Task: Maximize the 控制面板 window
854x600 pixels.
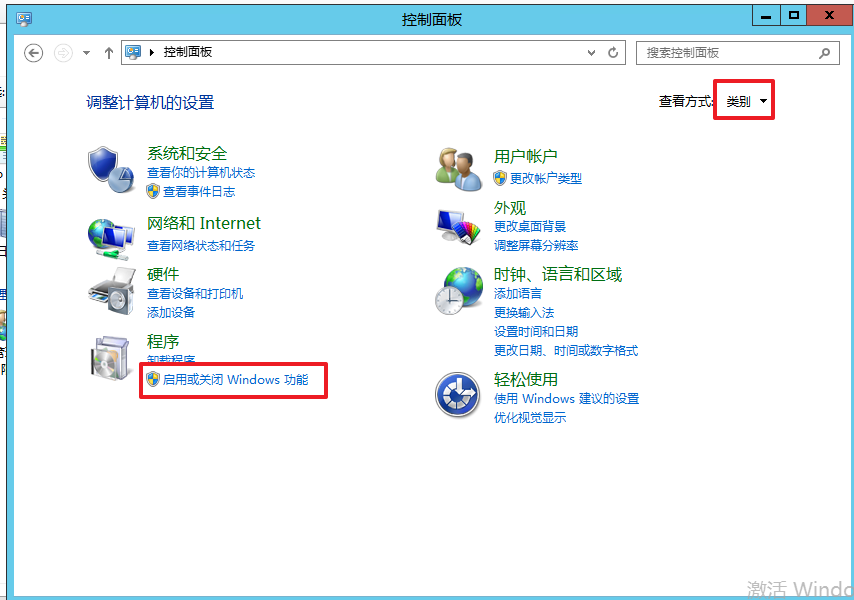Action: [794, 15]
